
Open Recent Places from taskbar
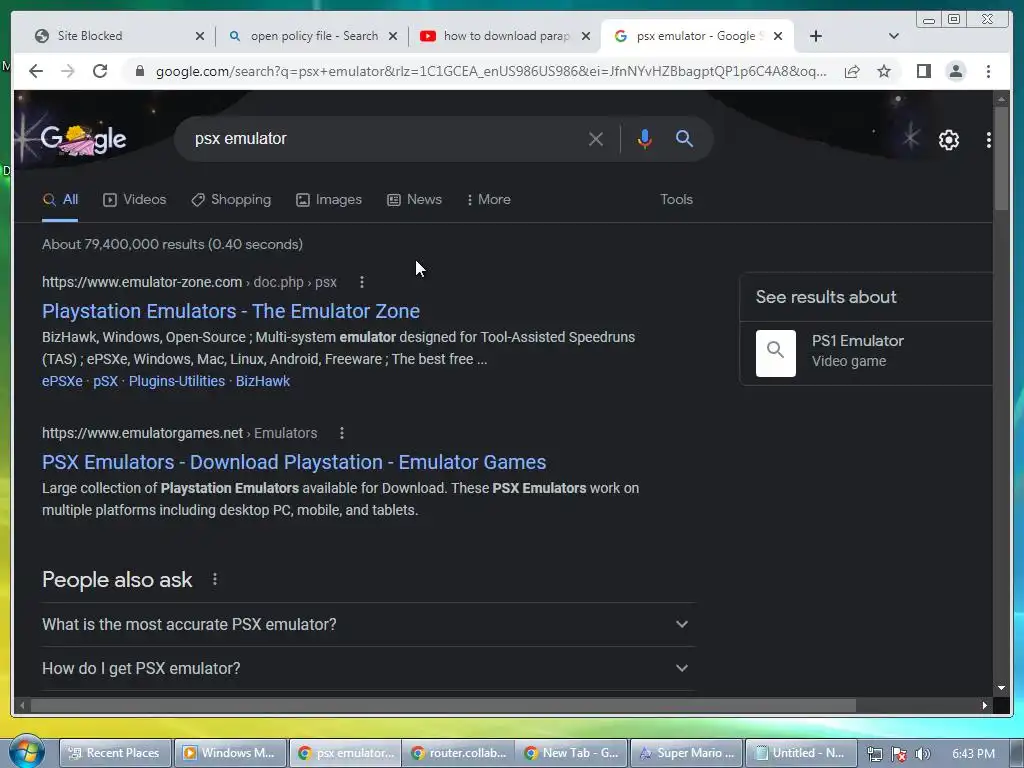(x=115, y=753)
